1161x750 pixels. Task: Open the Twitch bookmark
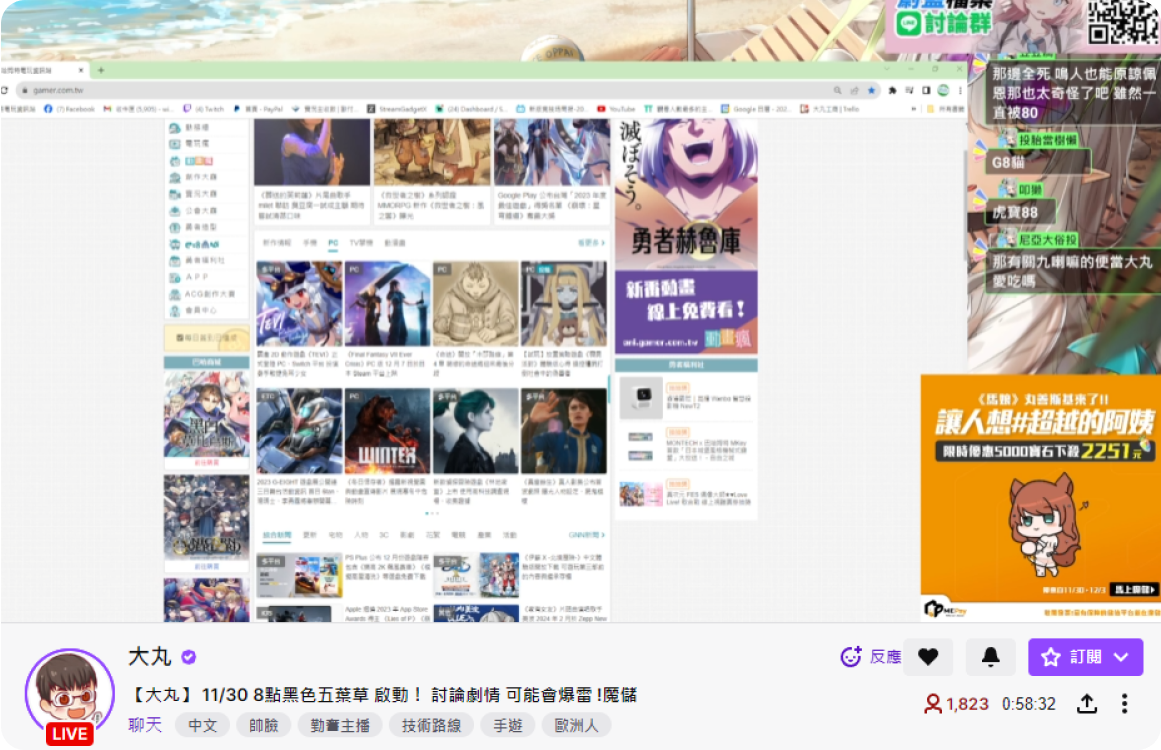pyautogui.click(x=204, y=109)
